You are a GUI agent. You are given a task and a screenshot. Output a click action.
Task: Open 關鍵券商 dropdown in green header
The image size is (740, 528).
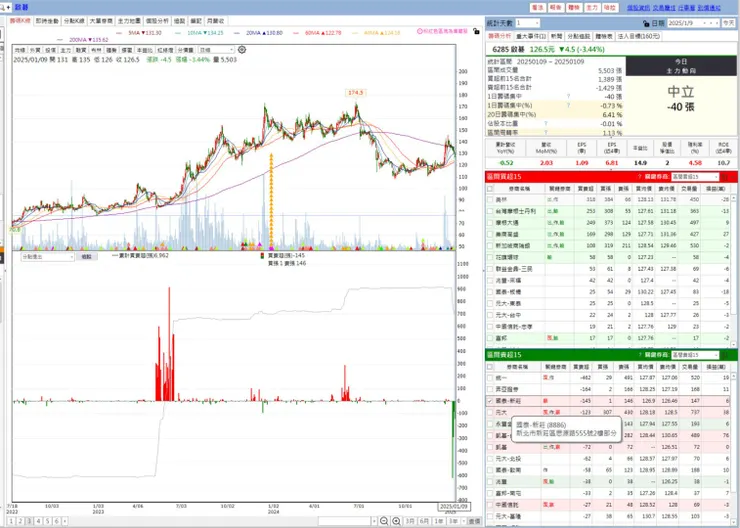tap(695, 355)
